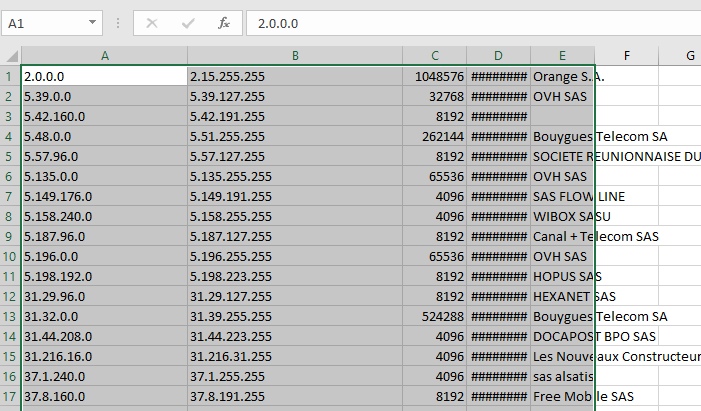Screen dimensions: 701x411
Task: Click cell containing 5.135.0.0
Action: point(105,176)
